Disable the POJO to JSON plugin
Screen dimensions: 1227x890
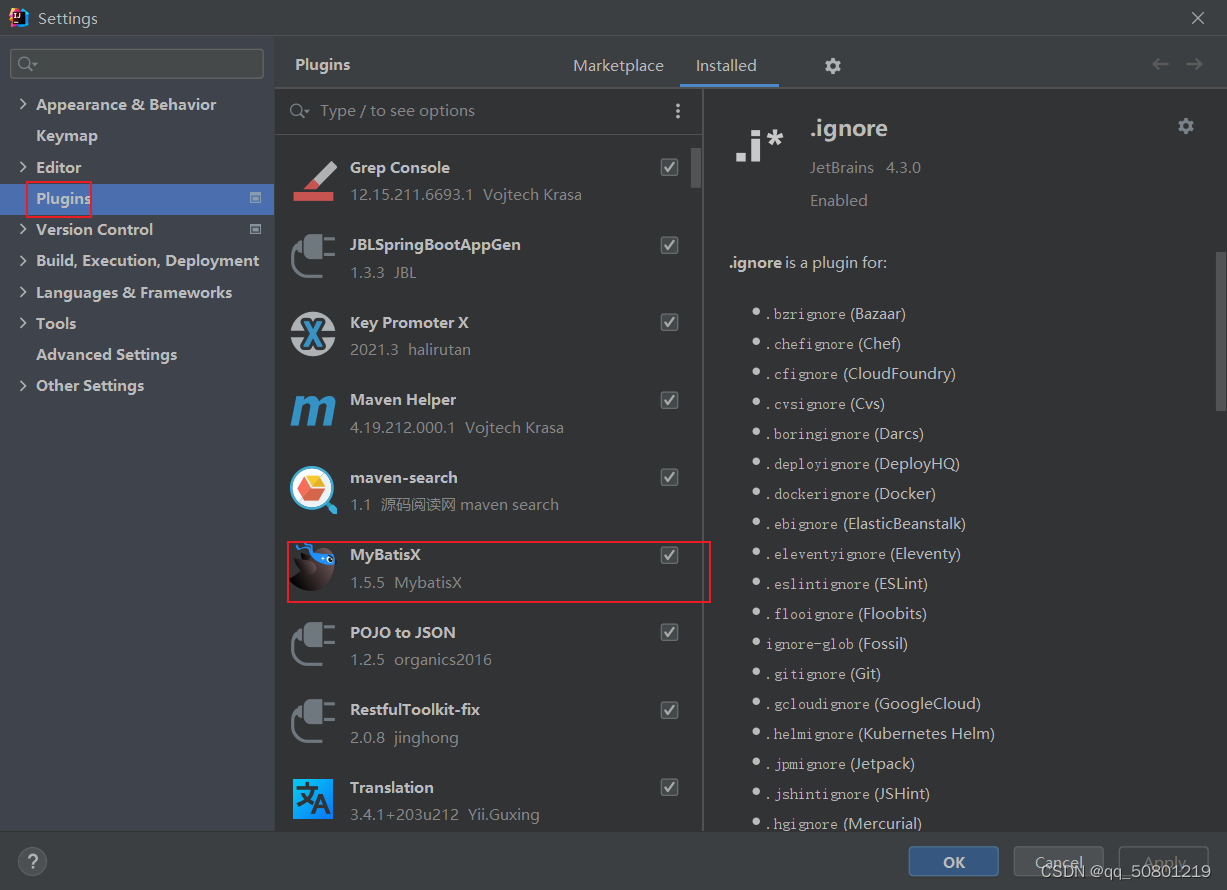click(670, 632)
